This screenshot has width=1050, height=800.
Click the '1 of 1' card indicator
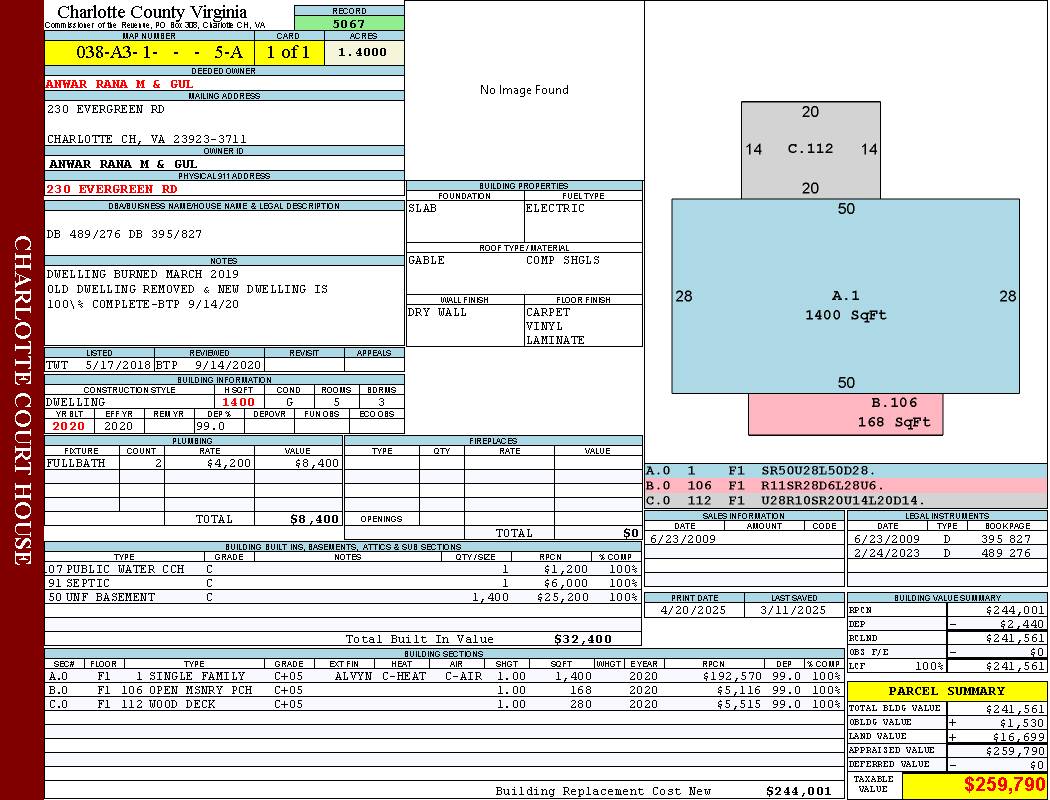point(289,53)
